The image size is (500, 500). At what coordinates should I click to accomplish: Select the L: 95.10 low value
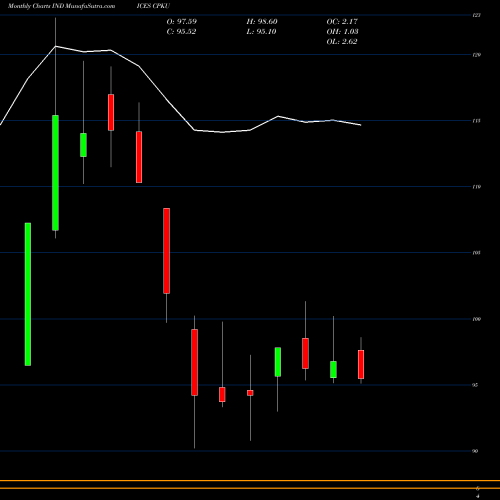coord(261,32)
